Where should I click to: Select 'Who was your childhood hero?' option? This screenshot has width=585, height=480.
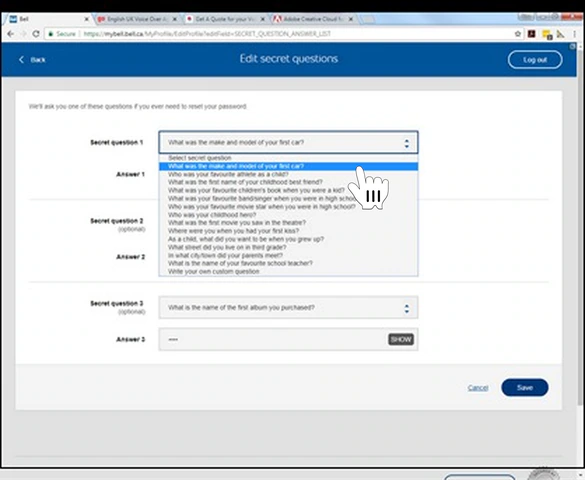288,215
